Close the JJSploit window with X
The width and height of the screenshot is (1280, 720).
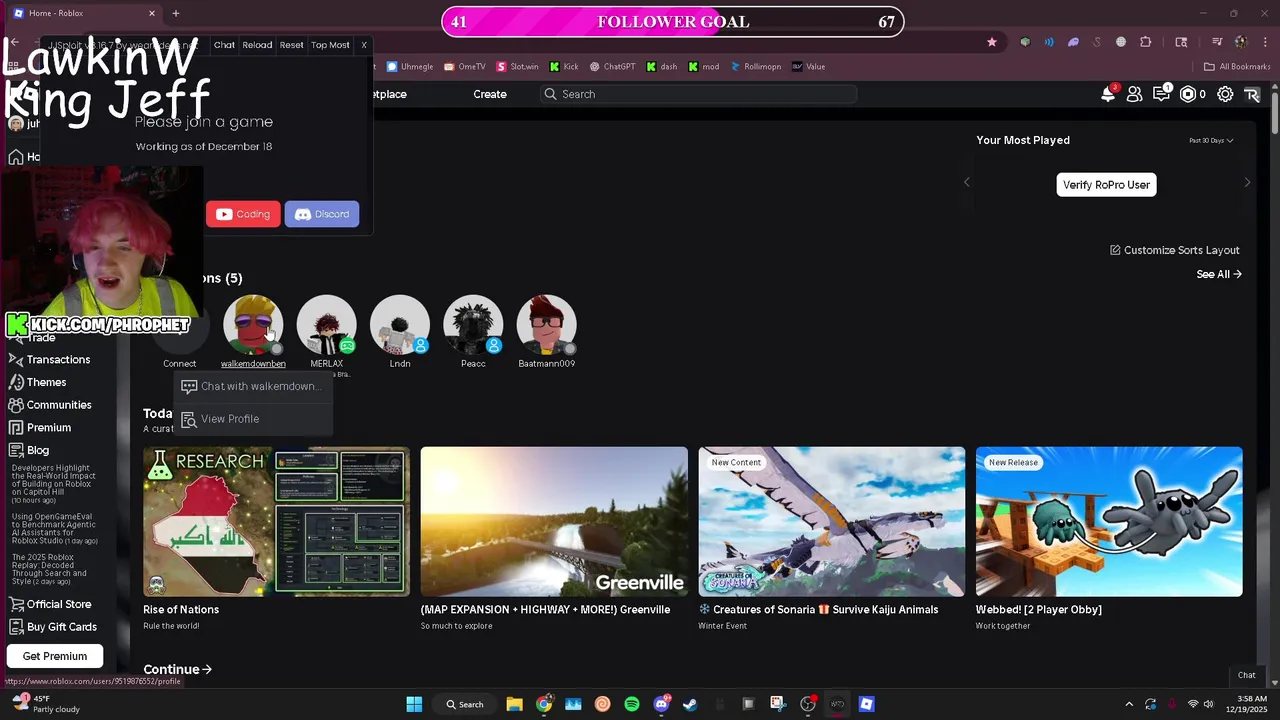click(364, 45)
